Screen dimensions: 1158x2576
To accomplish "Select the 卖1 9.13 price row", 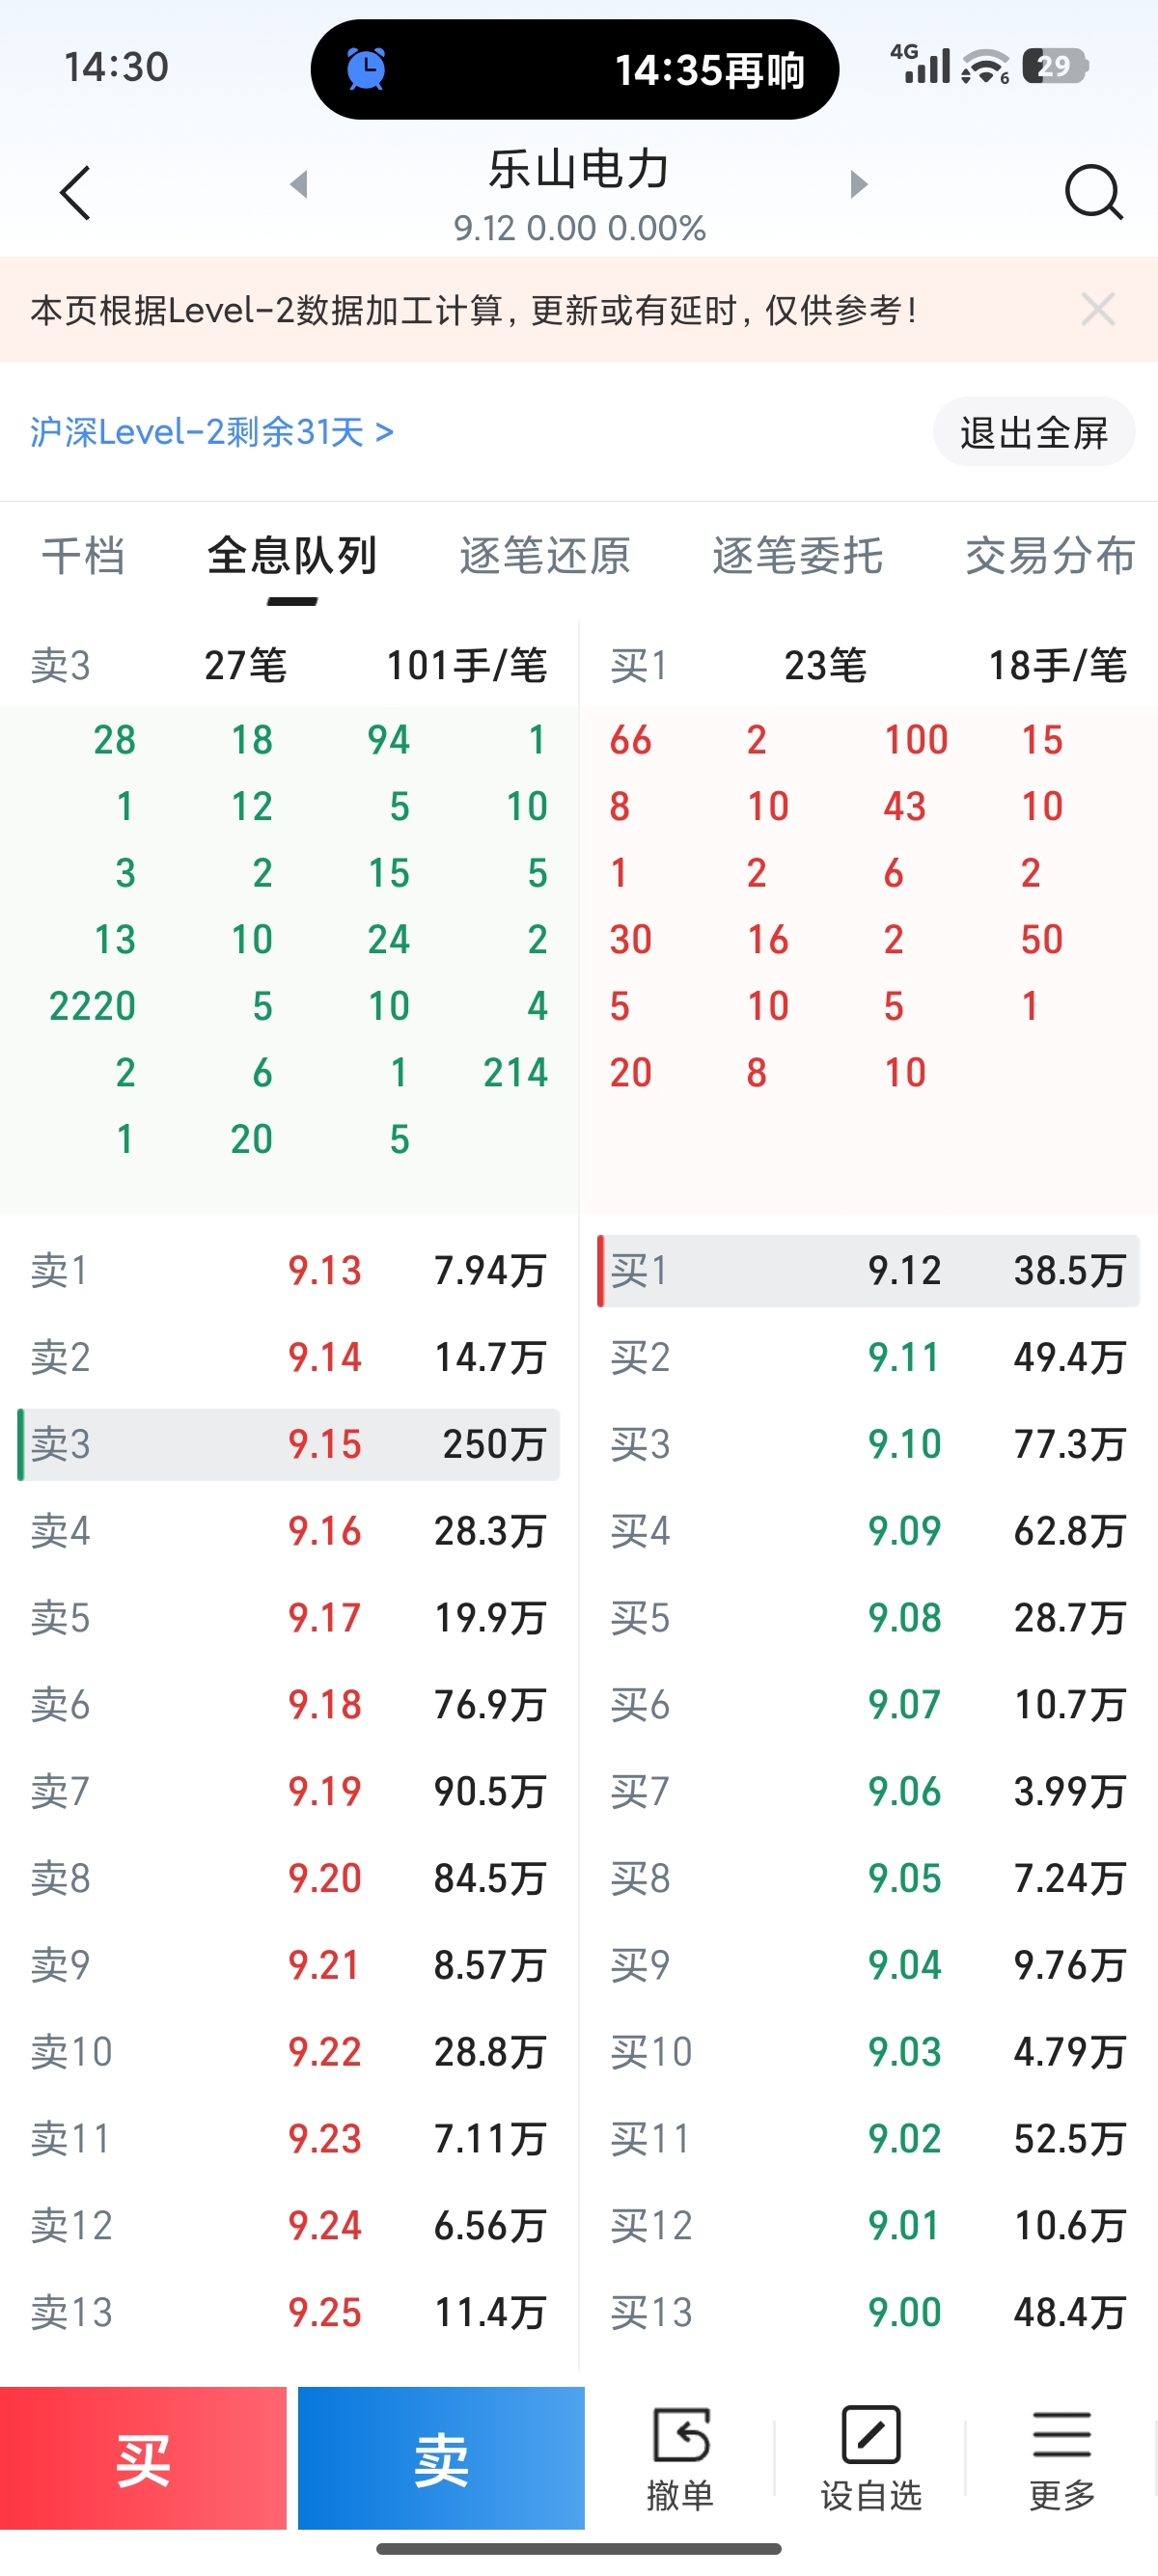I will pyautogui.click(x=289, y=1271).
